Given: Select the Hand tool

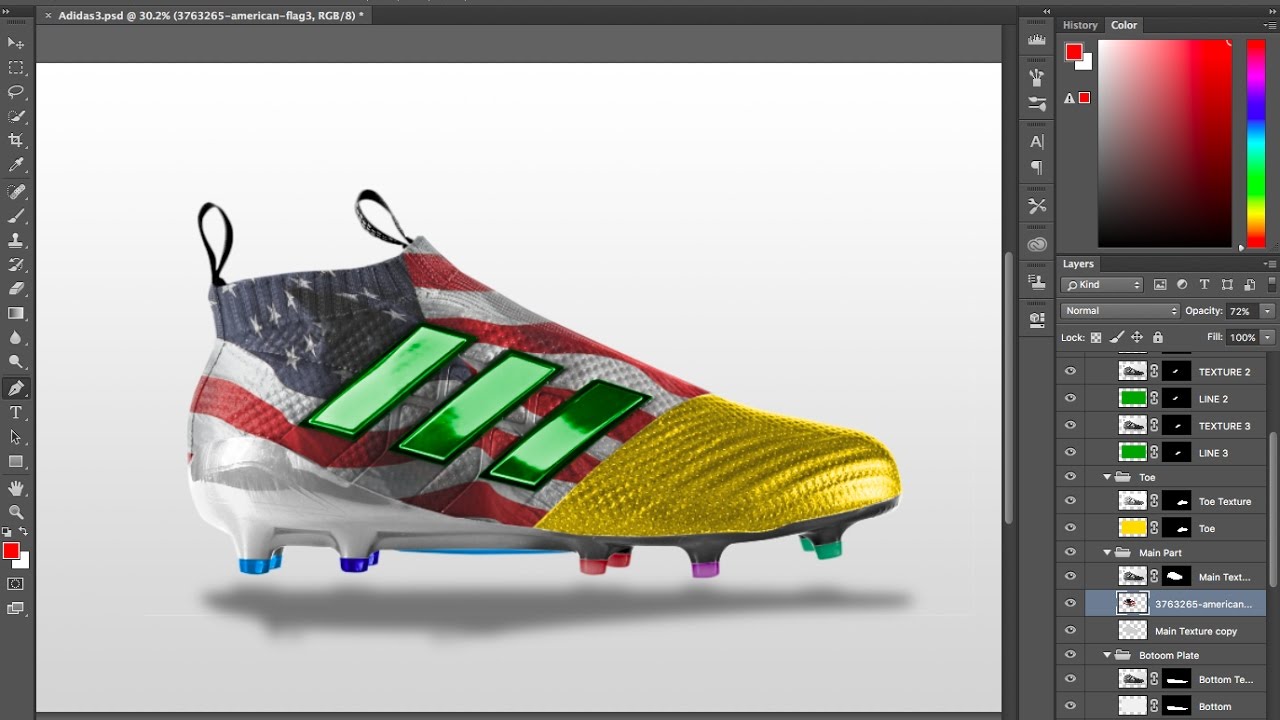Looking at the screenshot, I should coord(16,488).
